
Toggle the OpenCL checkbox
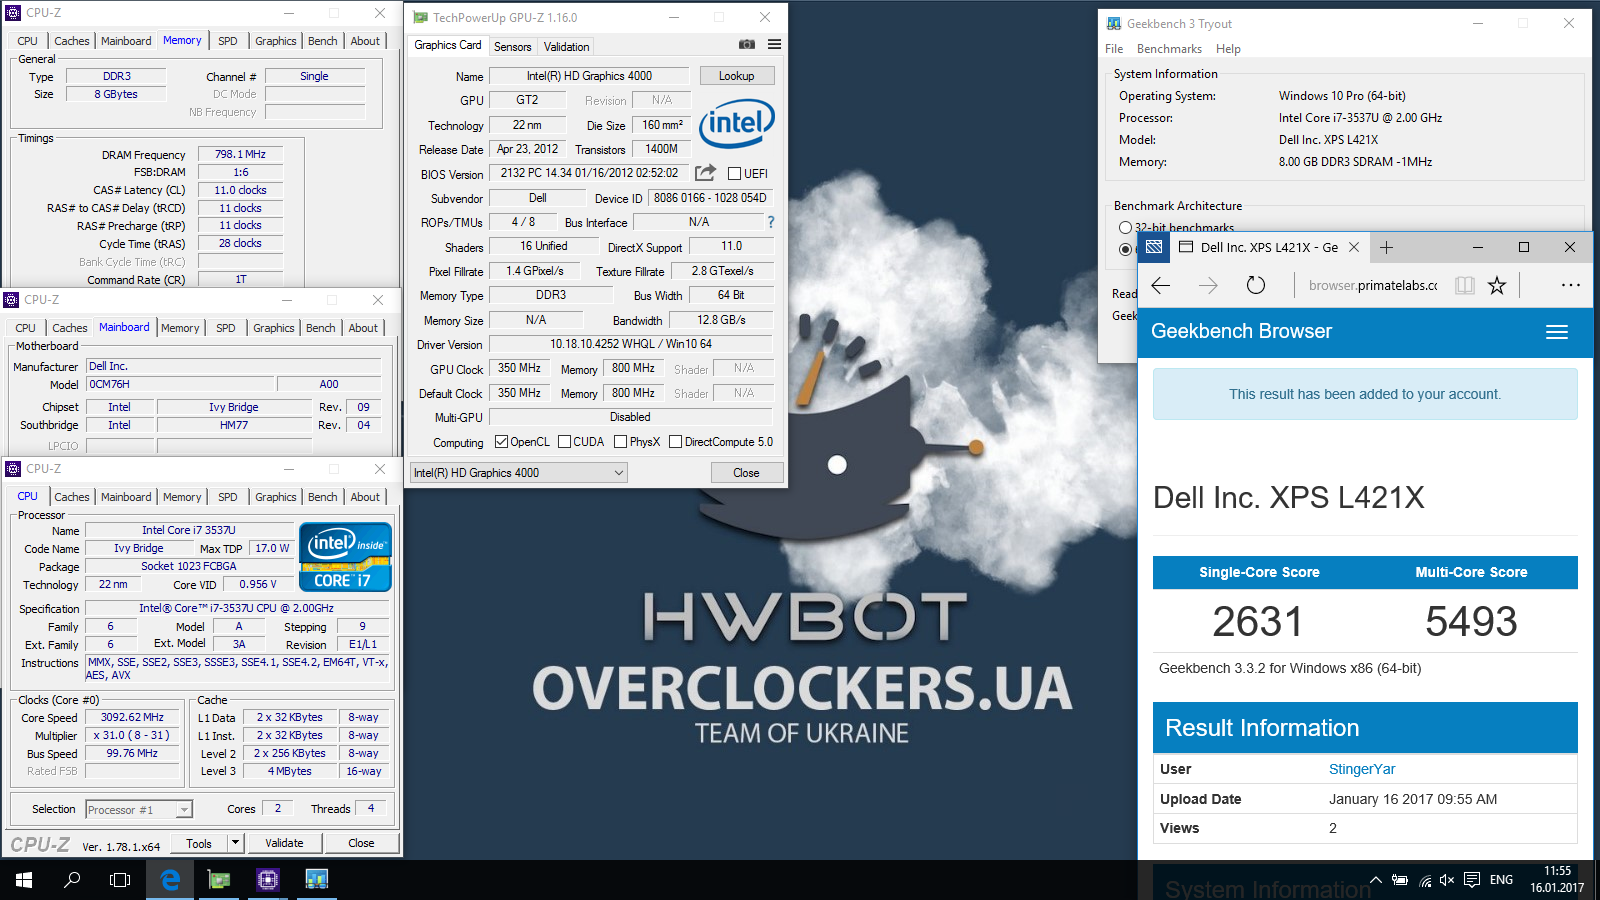[x=502, y=441]
